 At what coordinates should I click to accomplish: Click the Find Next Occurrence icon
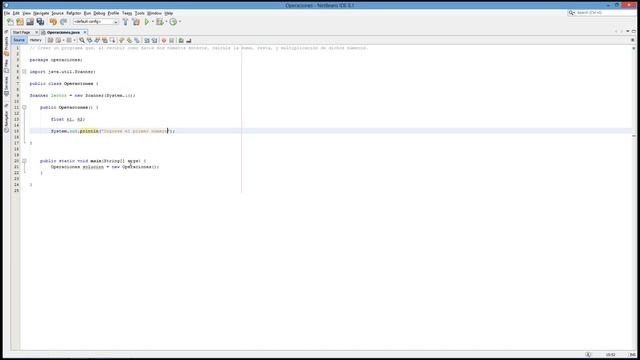click(97, 40)
